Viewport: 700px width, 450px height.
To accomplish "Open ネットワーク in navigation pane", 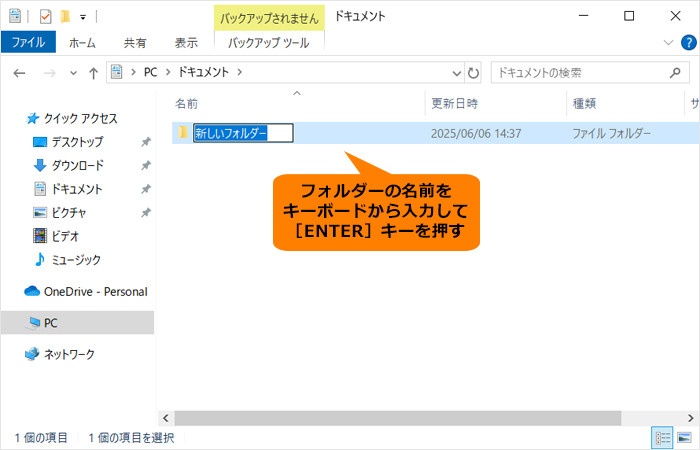I will point(69,354).
